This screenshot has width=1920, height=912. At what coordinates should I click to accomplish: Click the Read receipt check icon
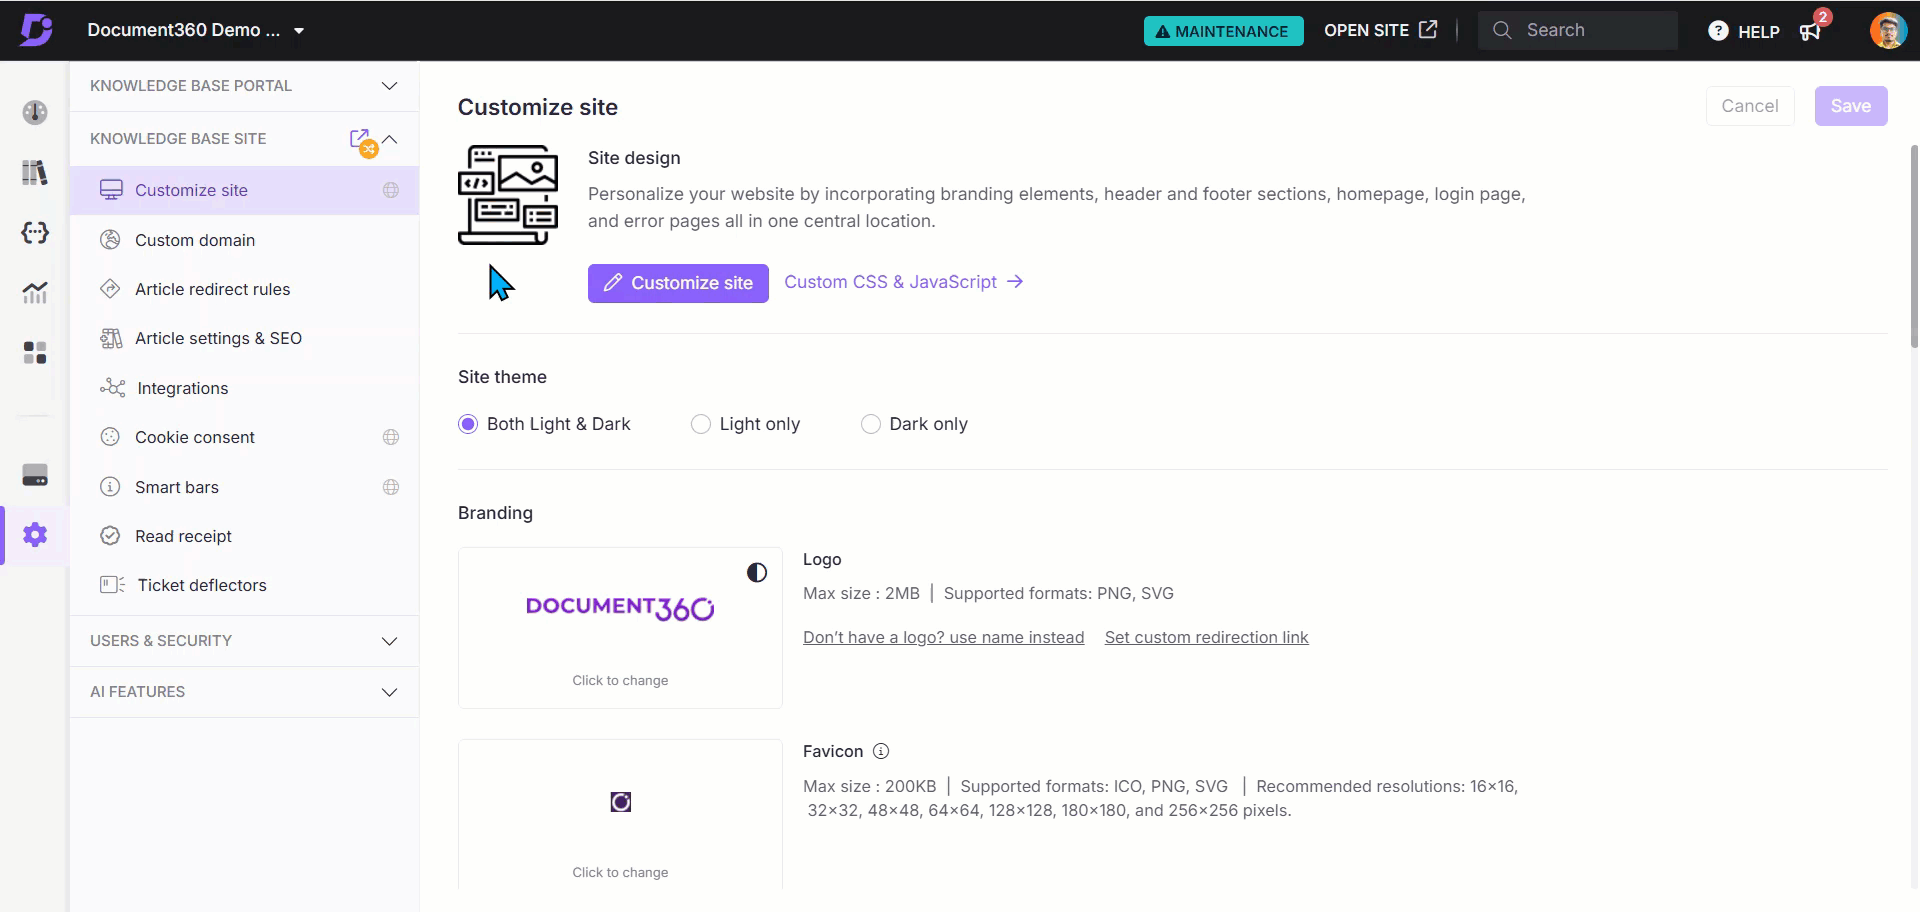coord(111,536)
